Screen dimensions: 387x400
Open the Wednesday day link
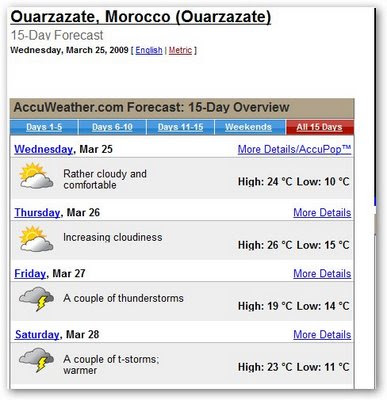tap(43, 149)
